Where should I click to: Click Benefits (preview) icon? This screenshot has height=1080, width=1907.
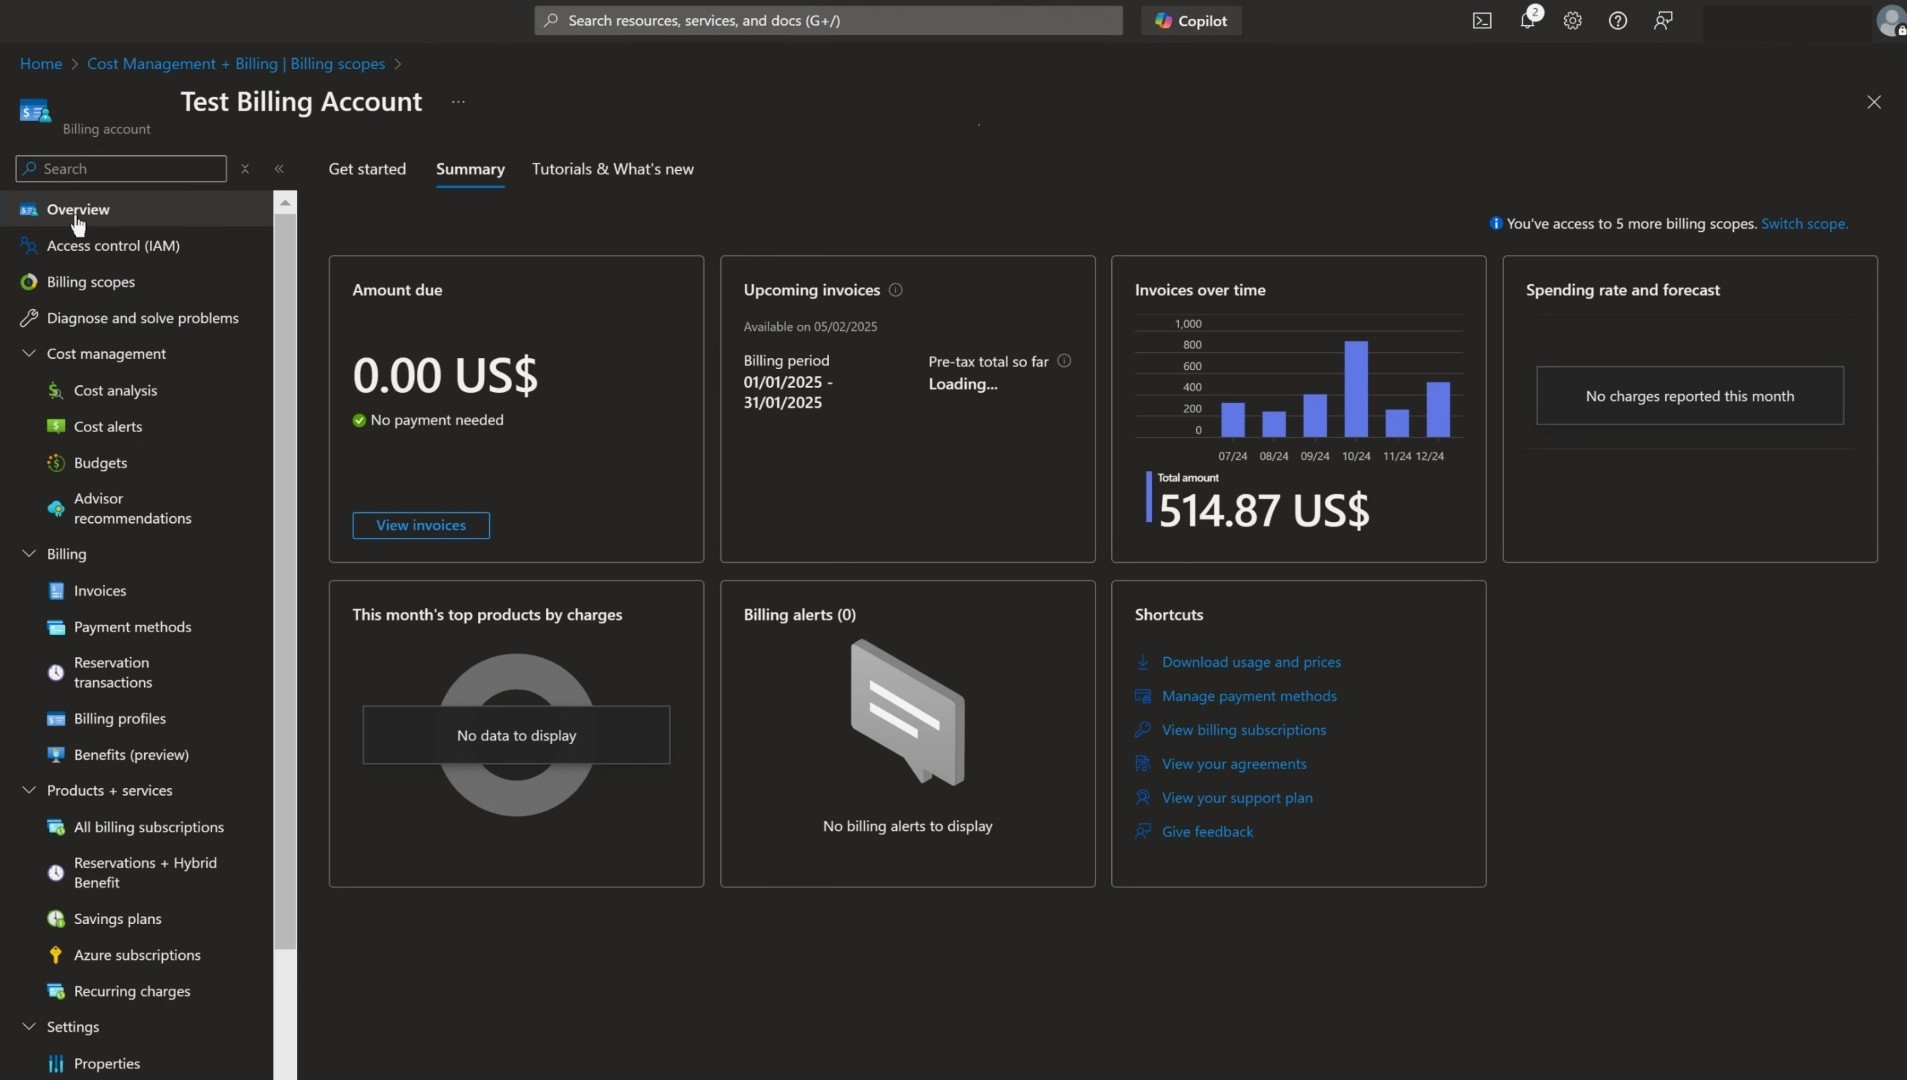(56, 755)
